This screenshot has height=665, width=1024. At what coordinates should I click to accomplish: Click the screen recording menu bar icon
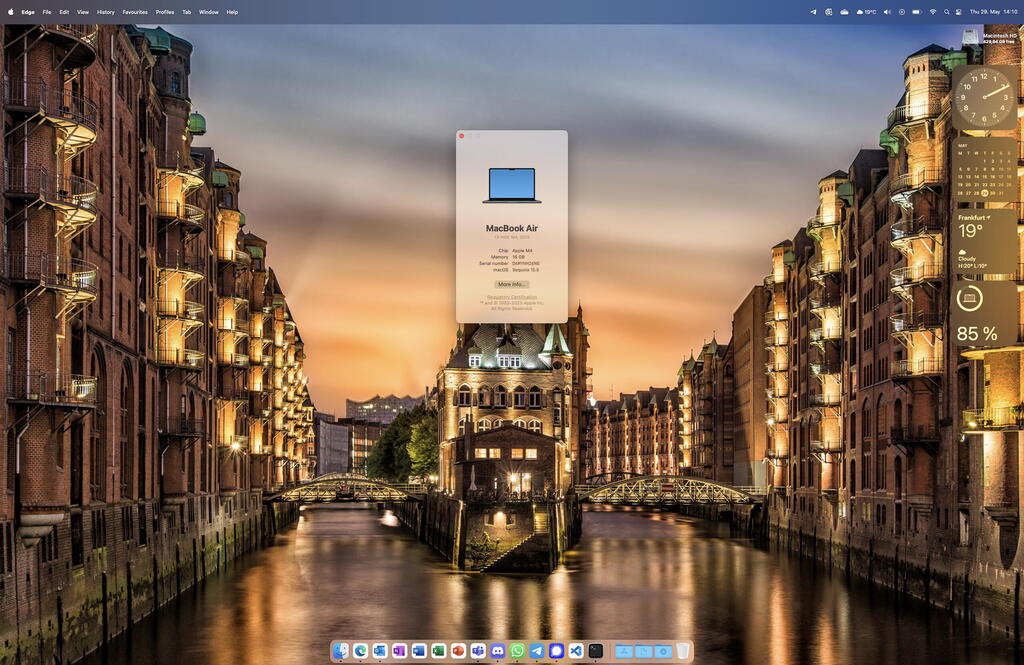tap(902, 12)
